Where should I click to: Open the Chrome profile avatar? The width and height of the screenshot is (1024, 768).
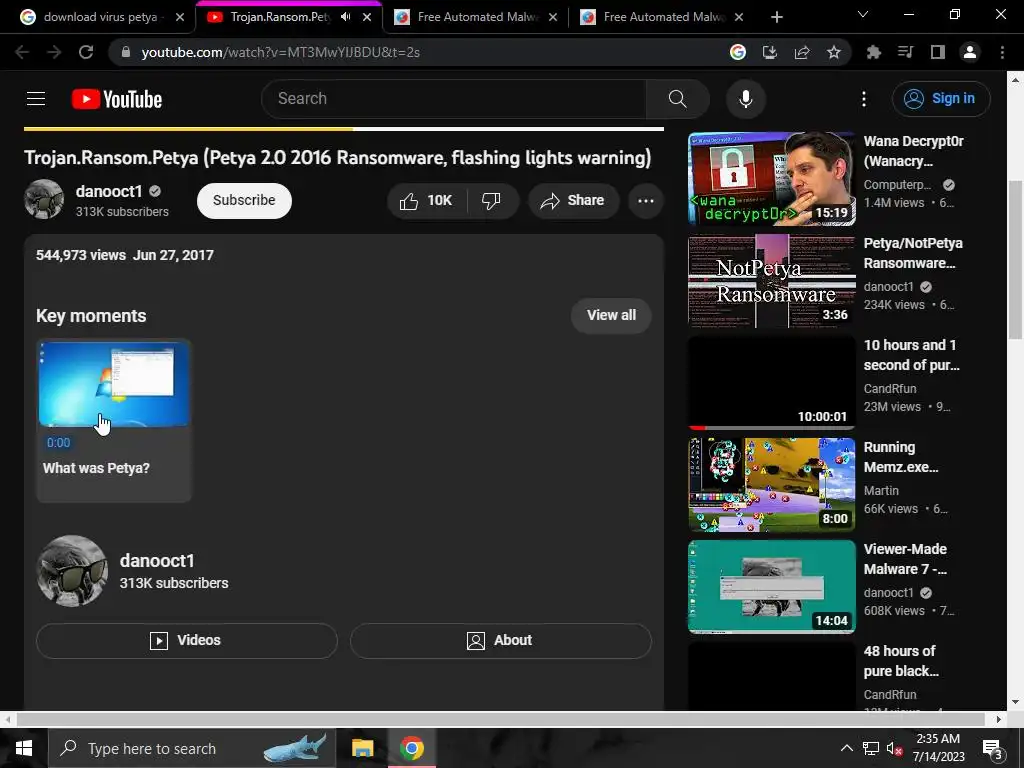click(970, 52)
